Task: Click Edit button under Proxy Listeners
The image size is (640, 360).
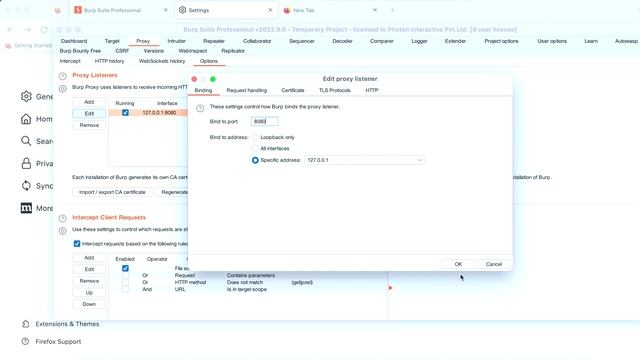Action: tap(89, 113)
